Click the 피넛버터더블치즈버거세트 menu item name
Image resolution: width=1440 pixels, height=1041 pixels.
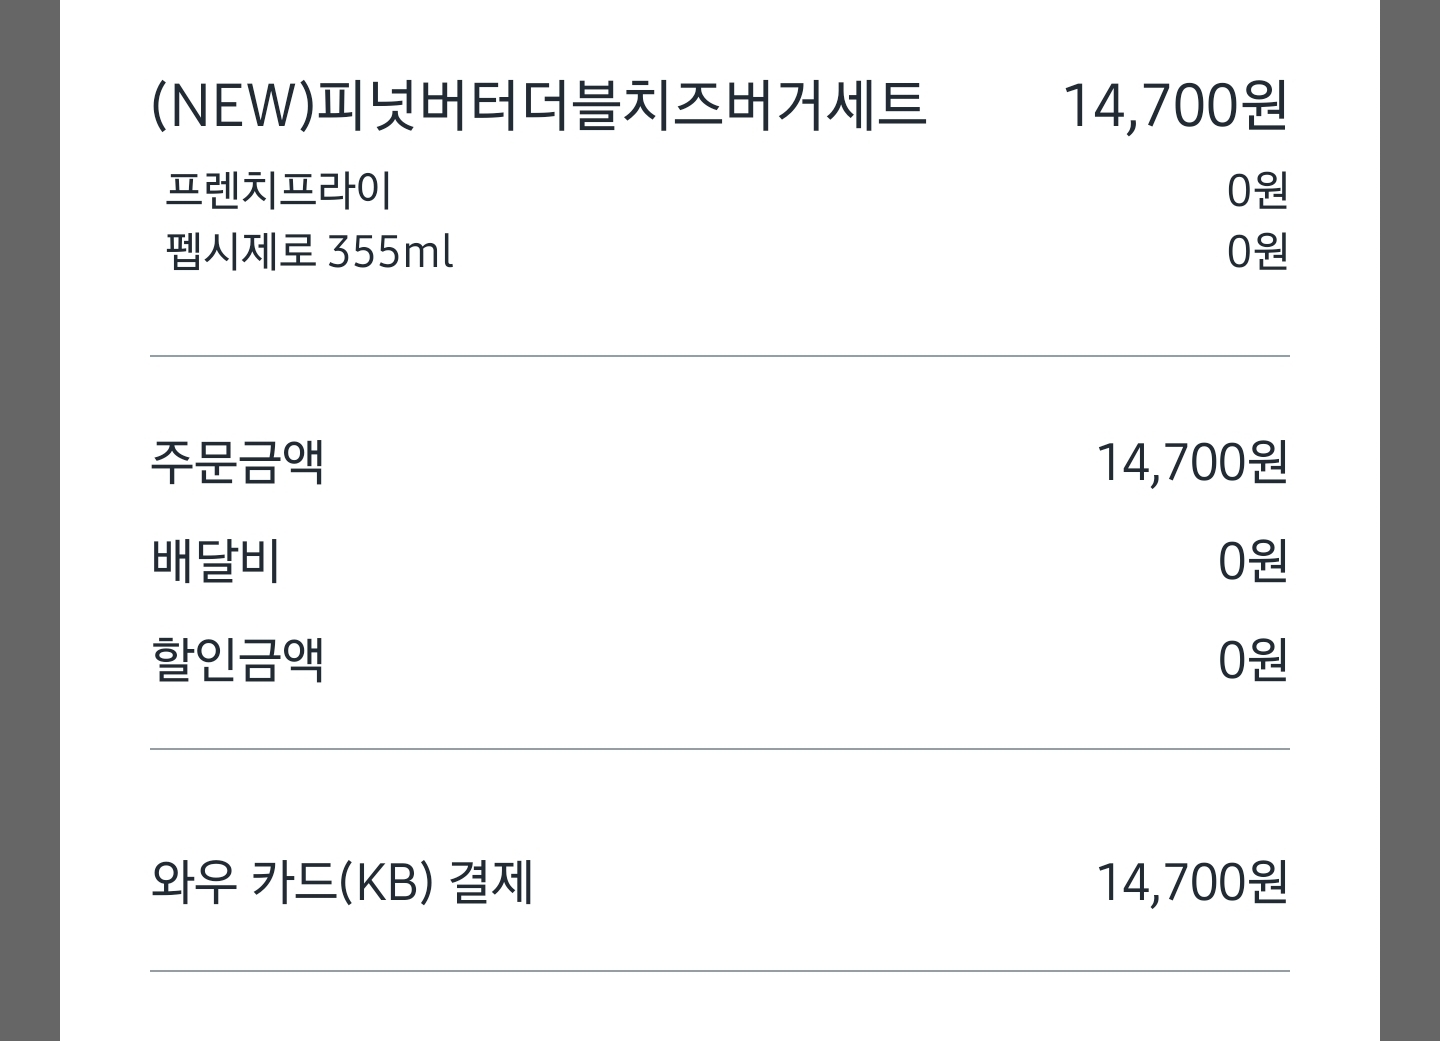620,105
